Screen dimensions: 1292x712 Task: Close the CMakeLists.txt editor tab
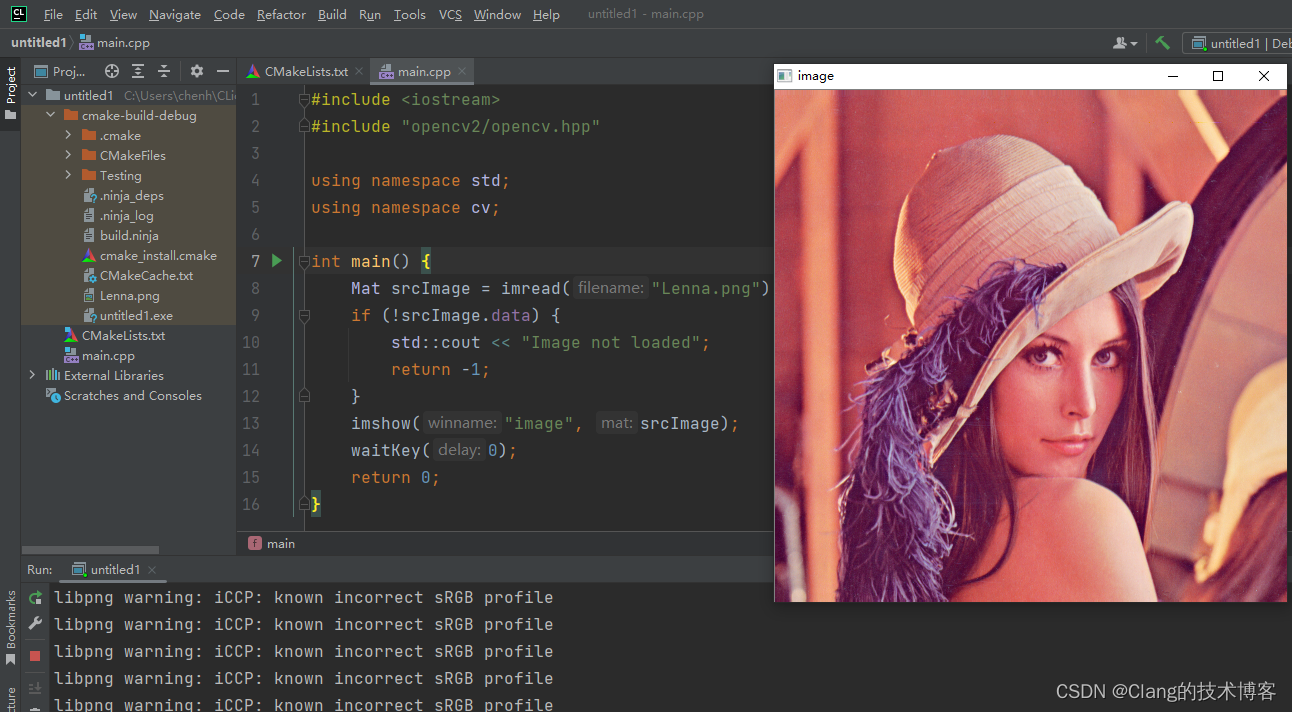click(360, 72)
